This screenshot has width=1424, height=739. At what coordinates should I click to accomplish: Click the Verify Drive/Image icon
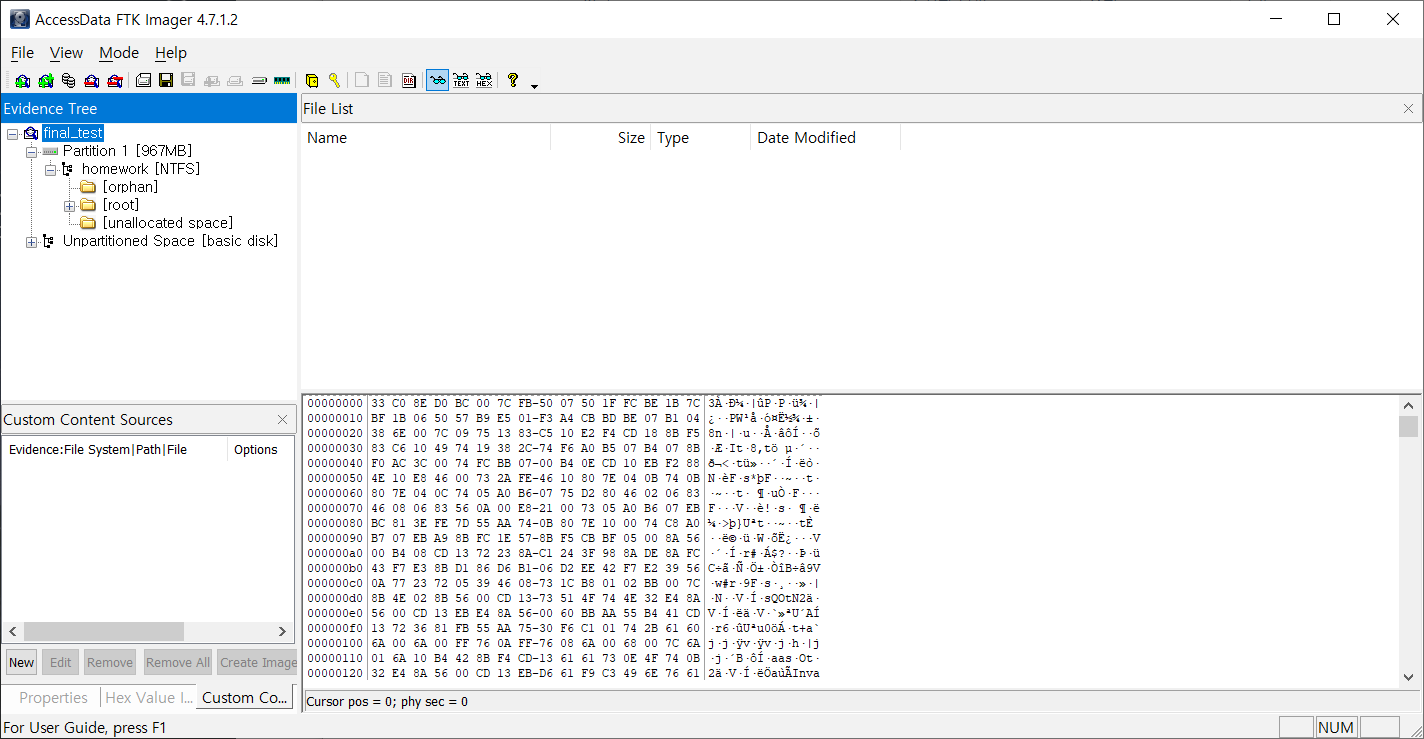pos(258,81)
